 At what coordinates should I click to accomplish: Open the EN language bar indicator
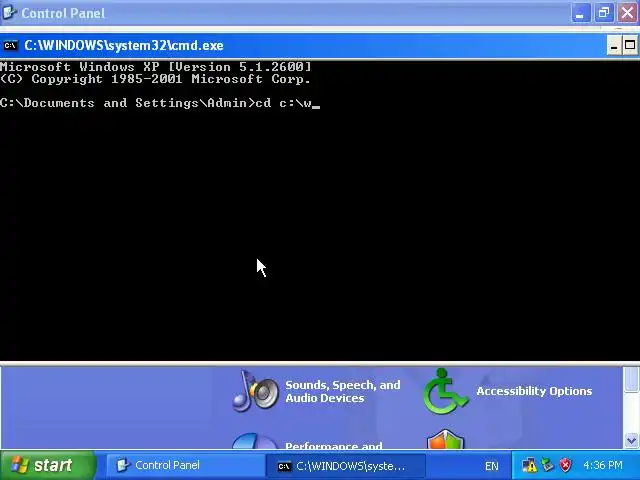coord(491,466)
